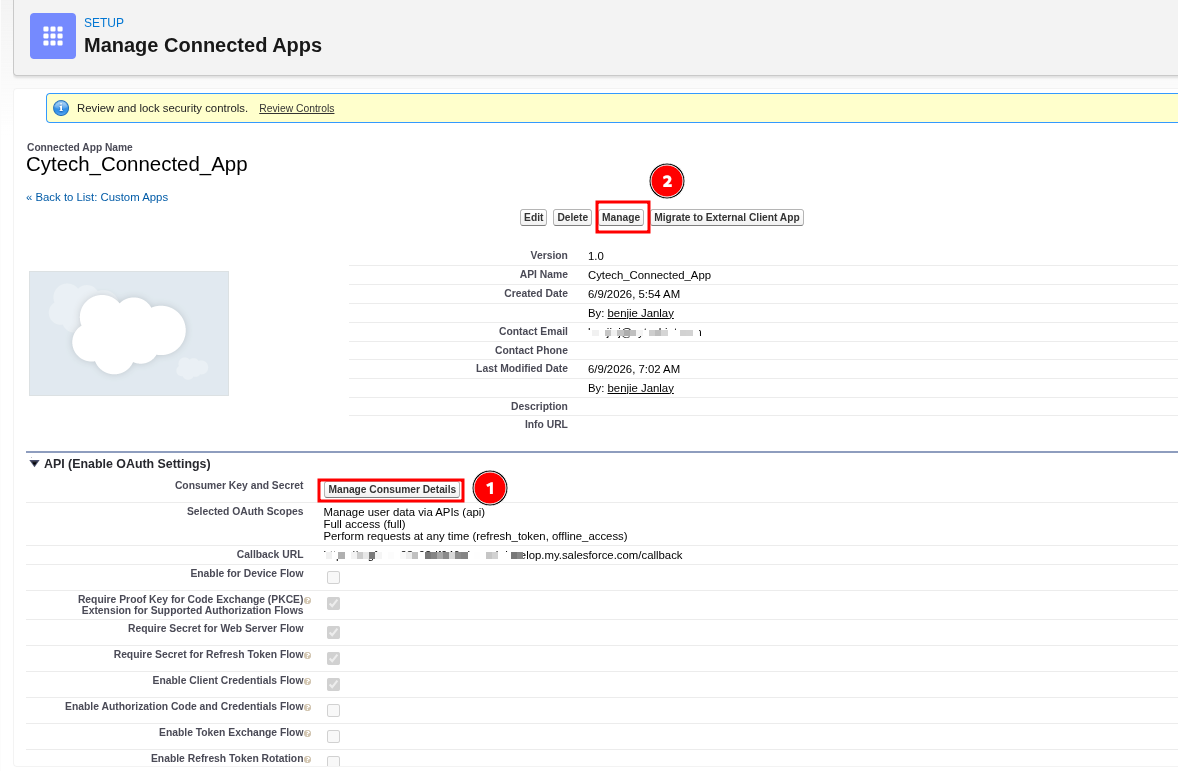Click the Manage Connected Apps grid icon

53,35
